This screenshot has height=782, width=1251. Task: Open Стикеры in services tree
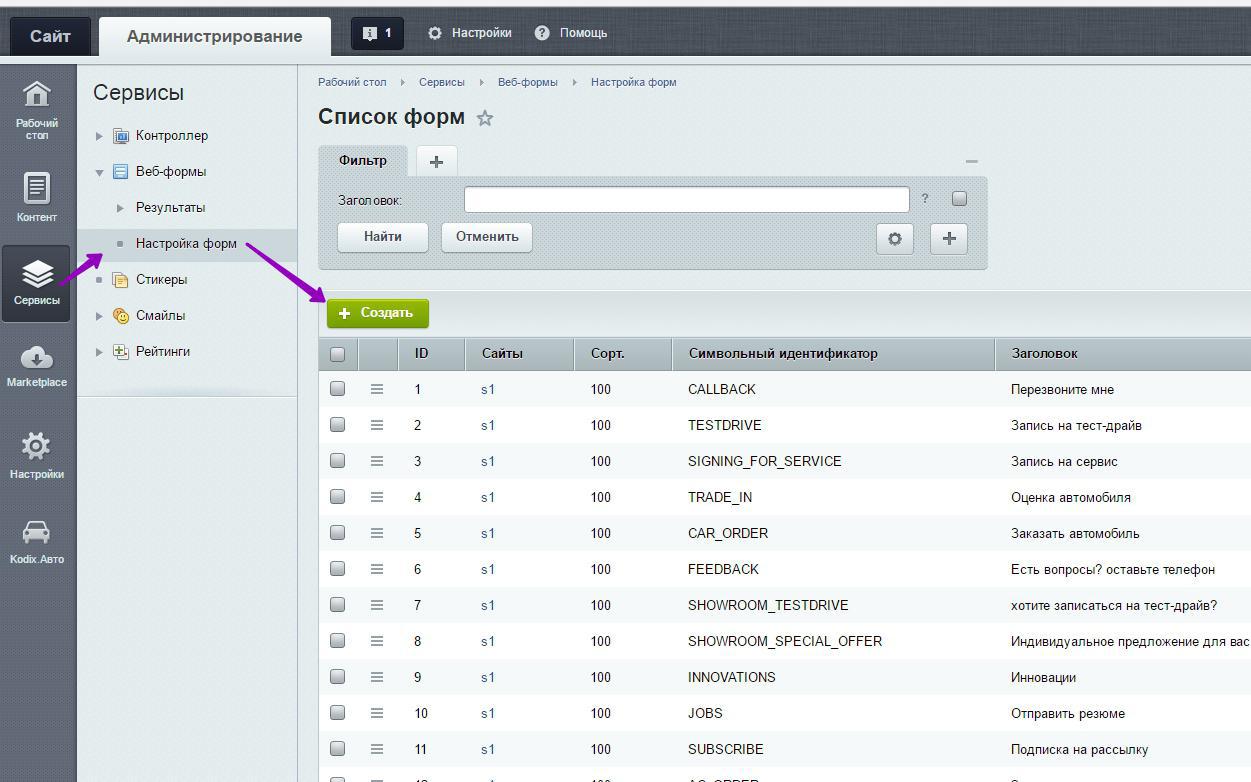[x=161, y=280]
